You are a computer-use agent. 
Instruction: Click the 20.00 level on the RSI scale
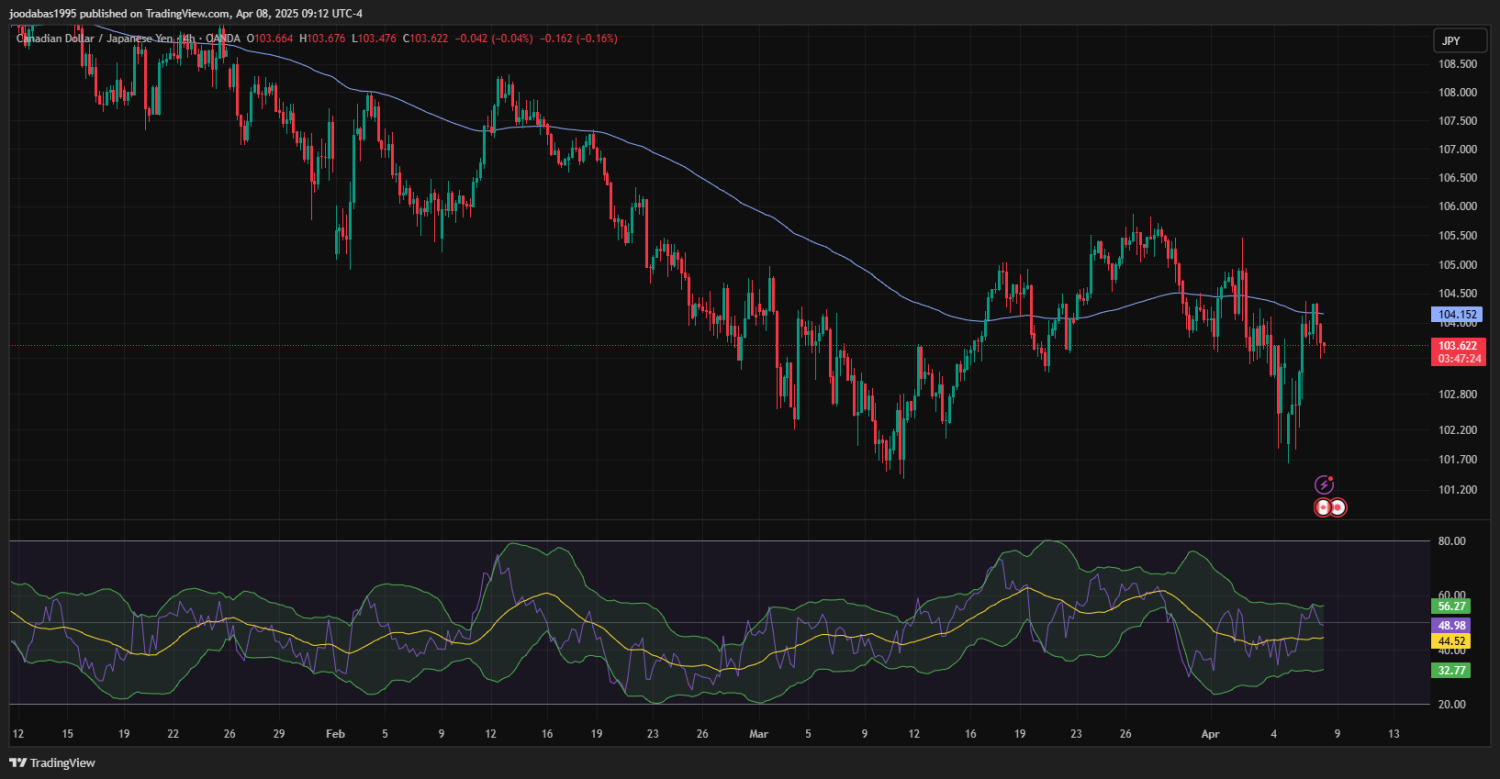click(x=1451, y=704)
